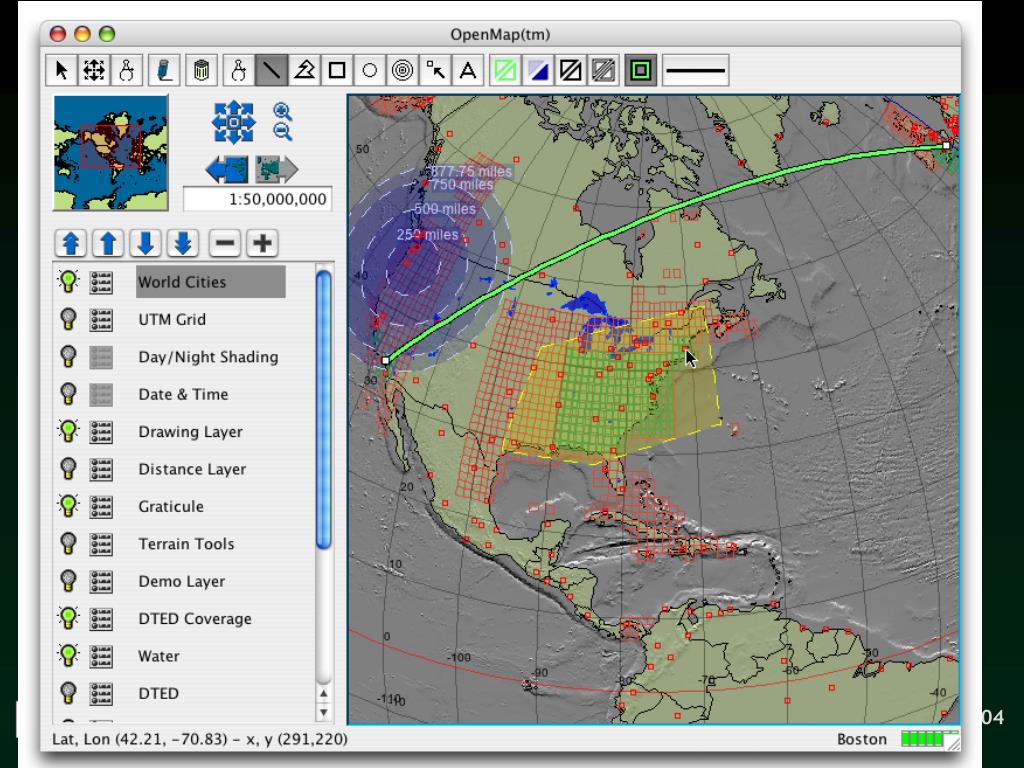Viewport: 1024px width, 768px height.
Task: Select the Text tool marked A
Action: (468, 70)
